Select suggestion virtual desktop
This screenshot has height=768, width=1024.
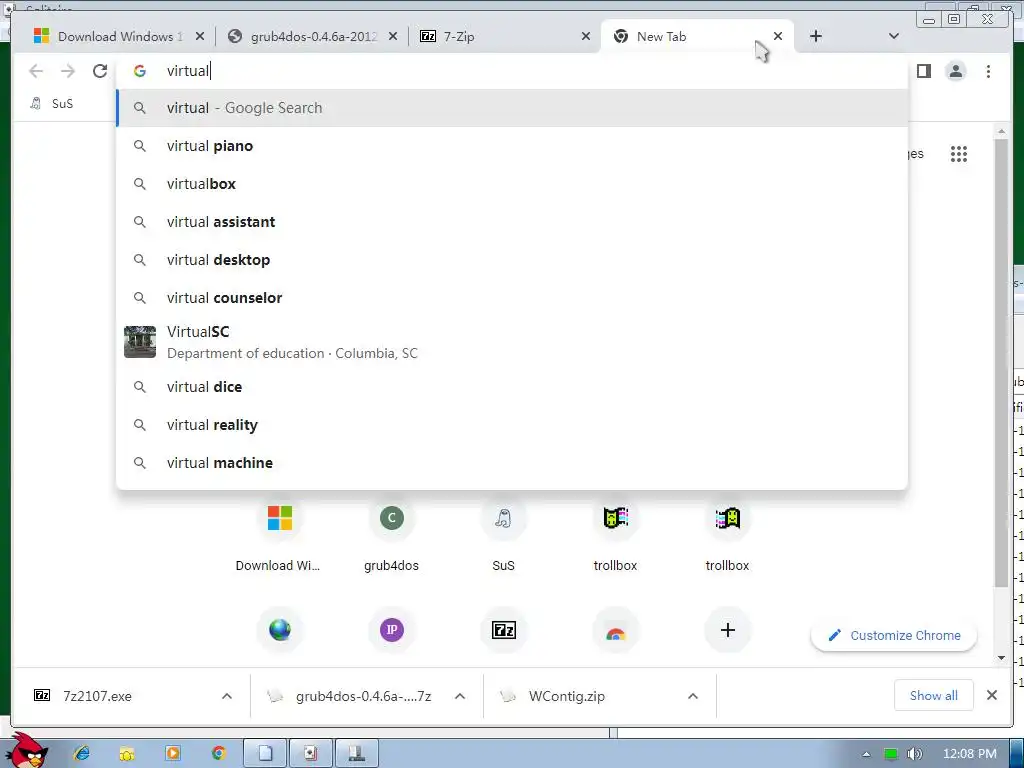[512, 259]
